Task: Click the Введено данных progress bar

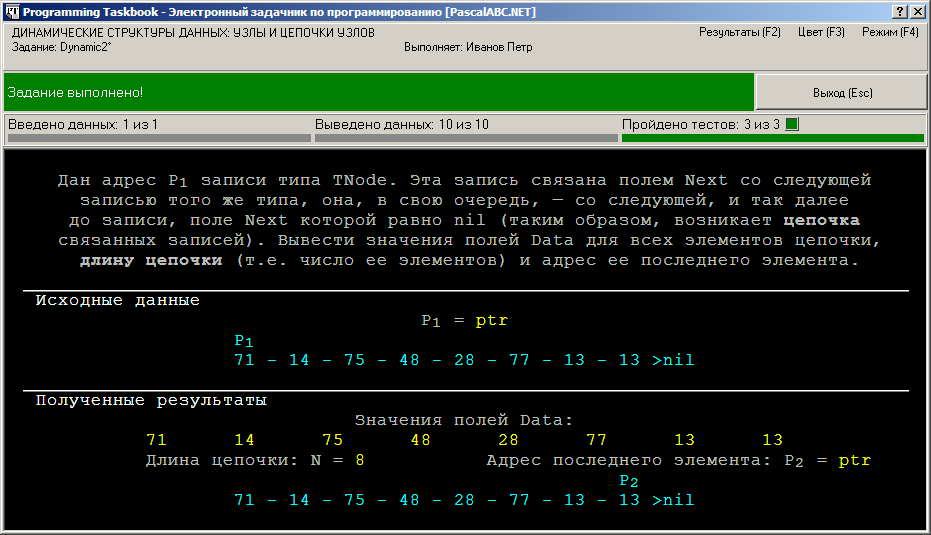Action: coord(159,138)
